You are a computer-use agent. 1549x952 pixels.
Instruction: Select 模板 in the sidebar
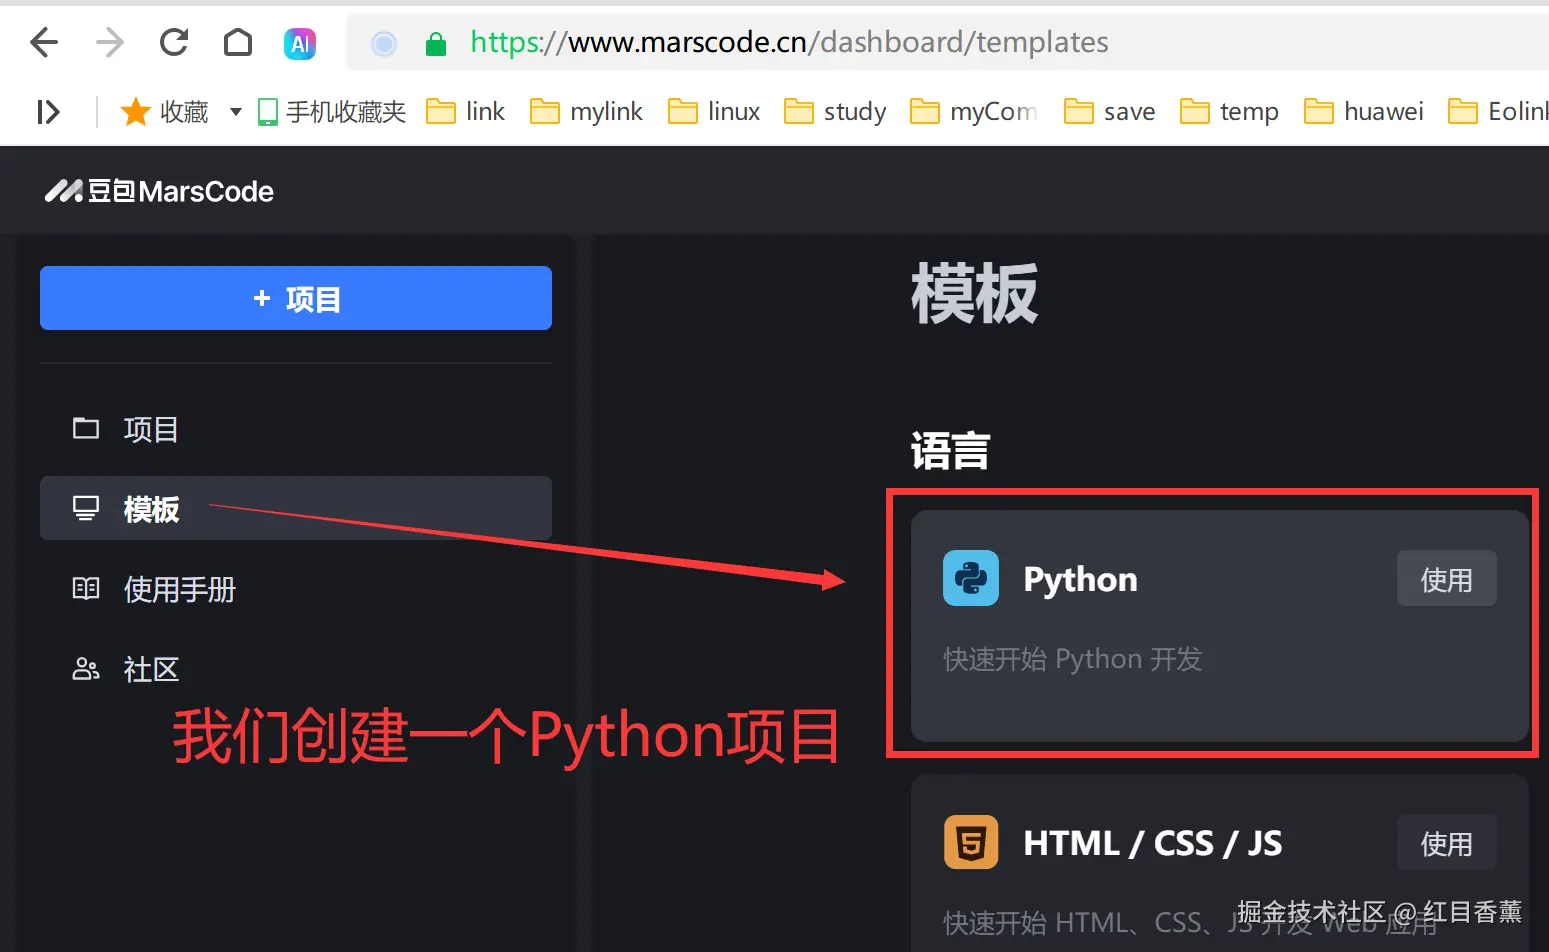click(296, 508)
